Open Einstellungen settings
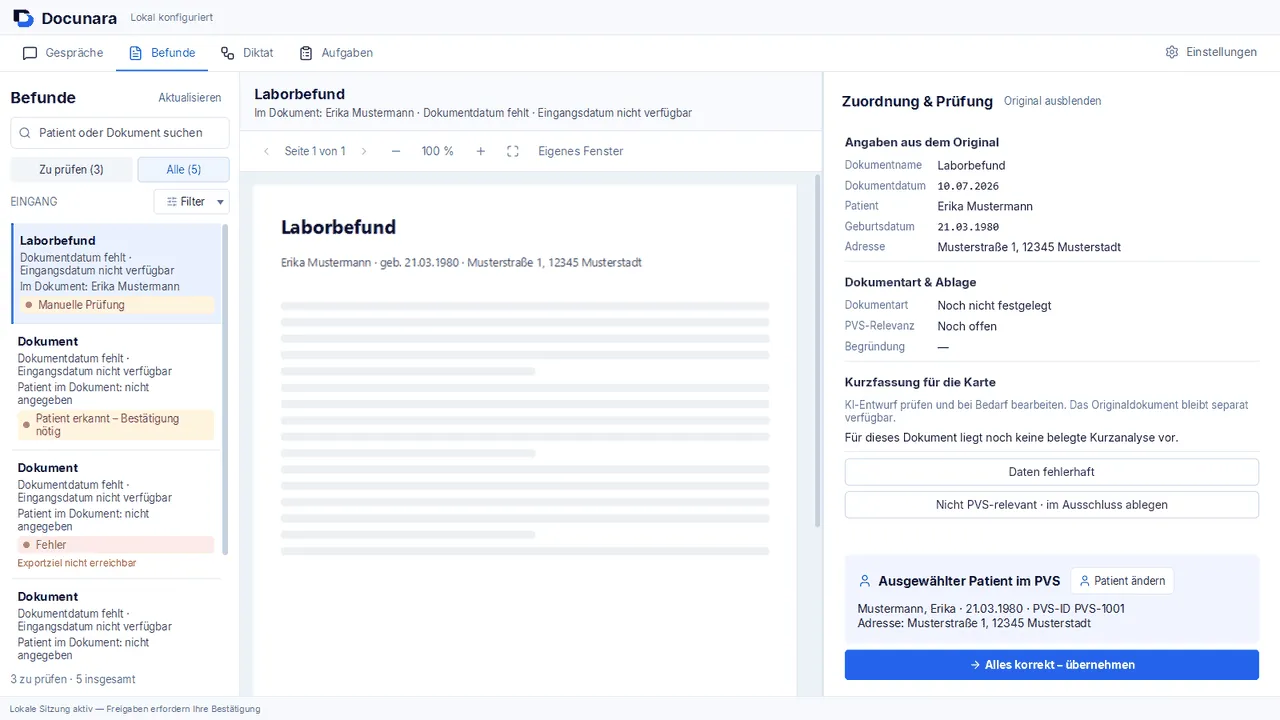Viewport: 1280px width, 720px height. click(1211, 52)
